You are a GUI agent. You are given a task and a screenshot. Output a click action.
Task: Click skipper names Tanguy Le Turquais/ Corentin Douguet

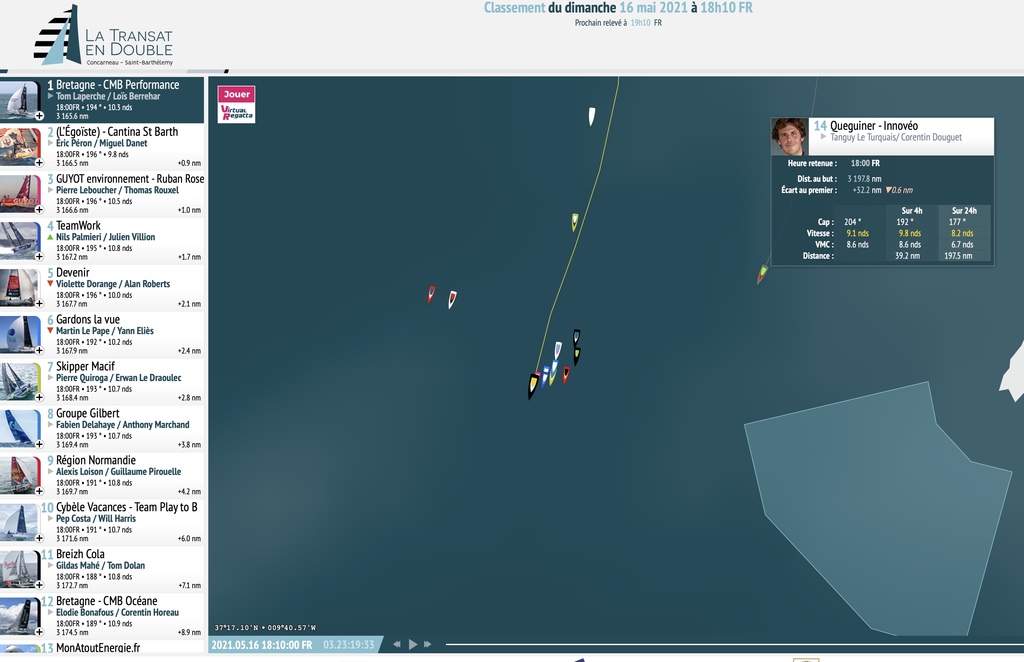896,137
